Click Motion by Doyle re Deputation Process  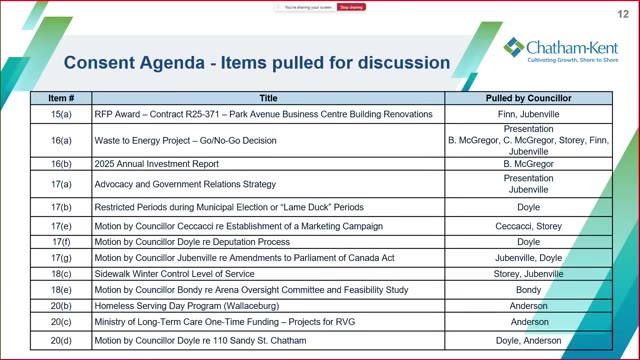click(x=192, y=242)
